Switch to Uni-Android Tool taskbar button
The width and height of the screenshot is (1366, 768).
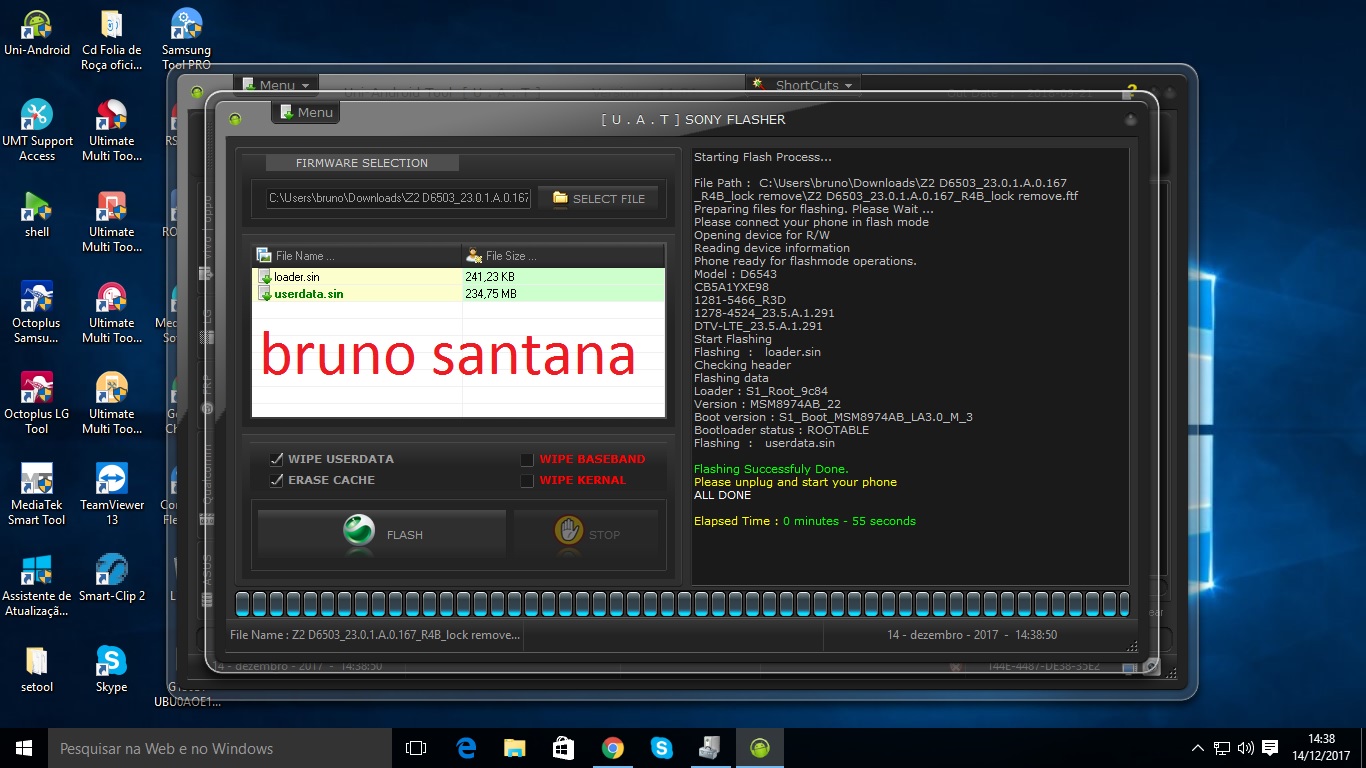click(x=759, y=748)
